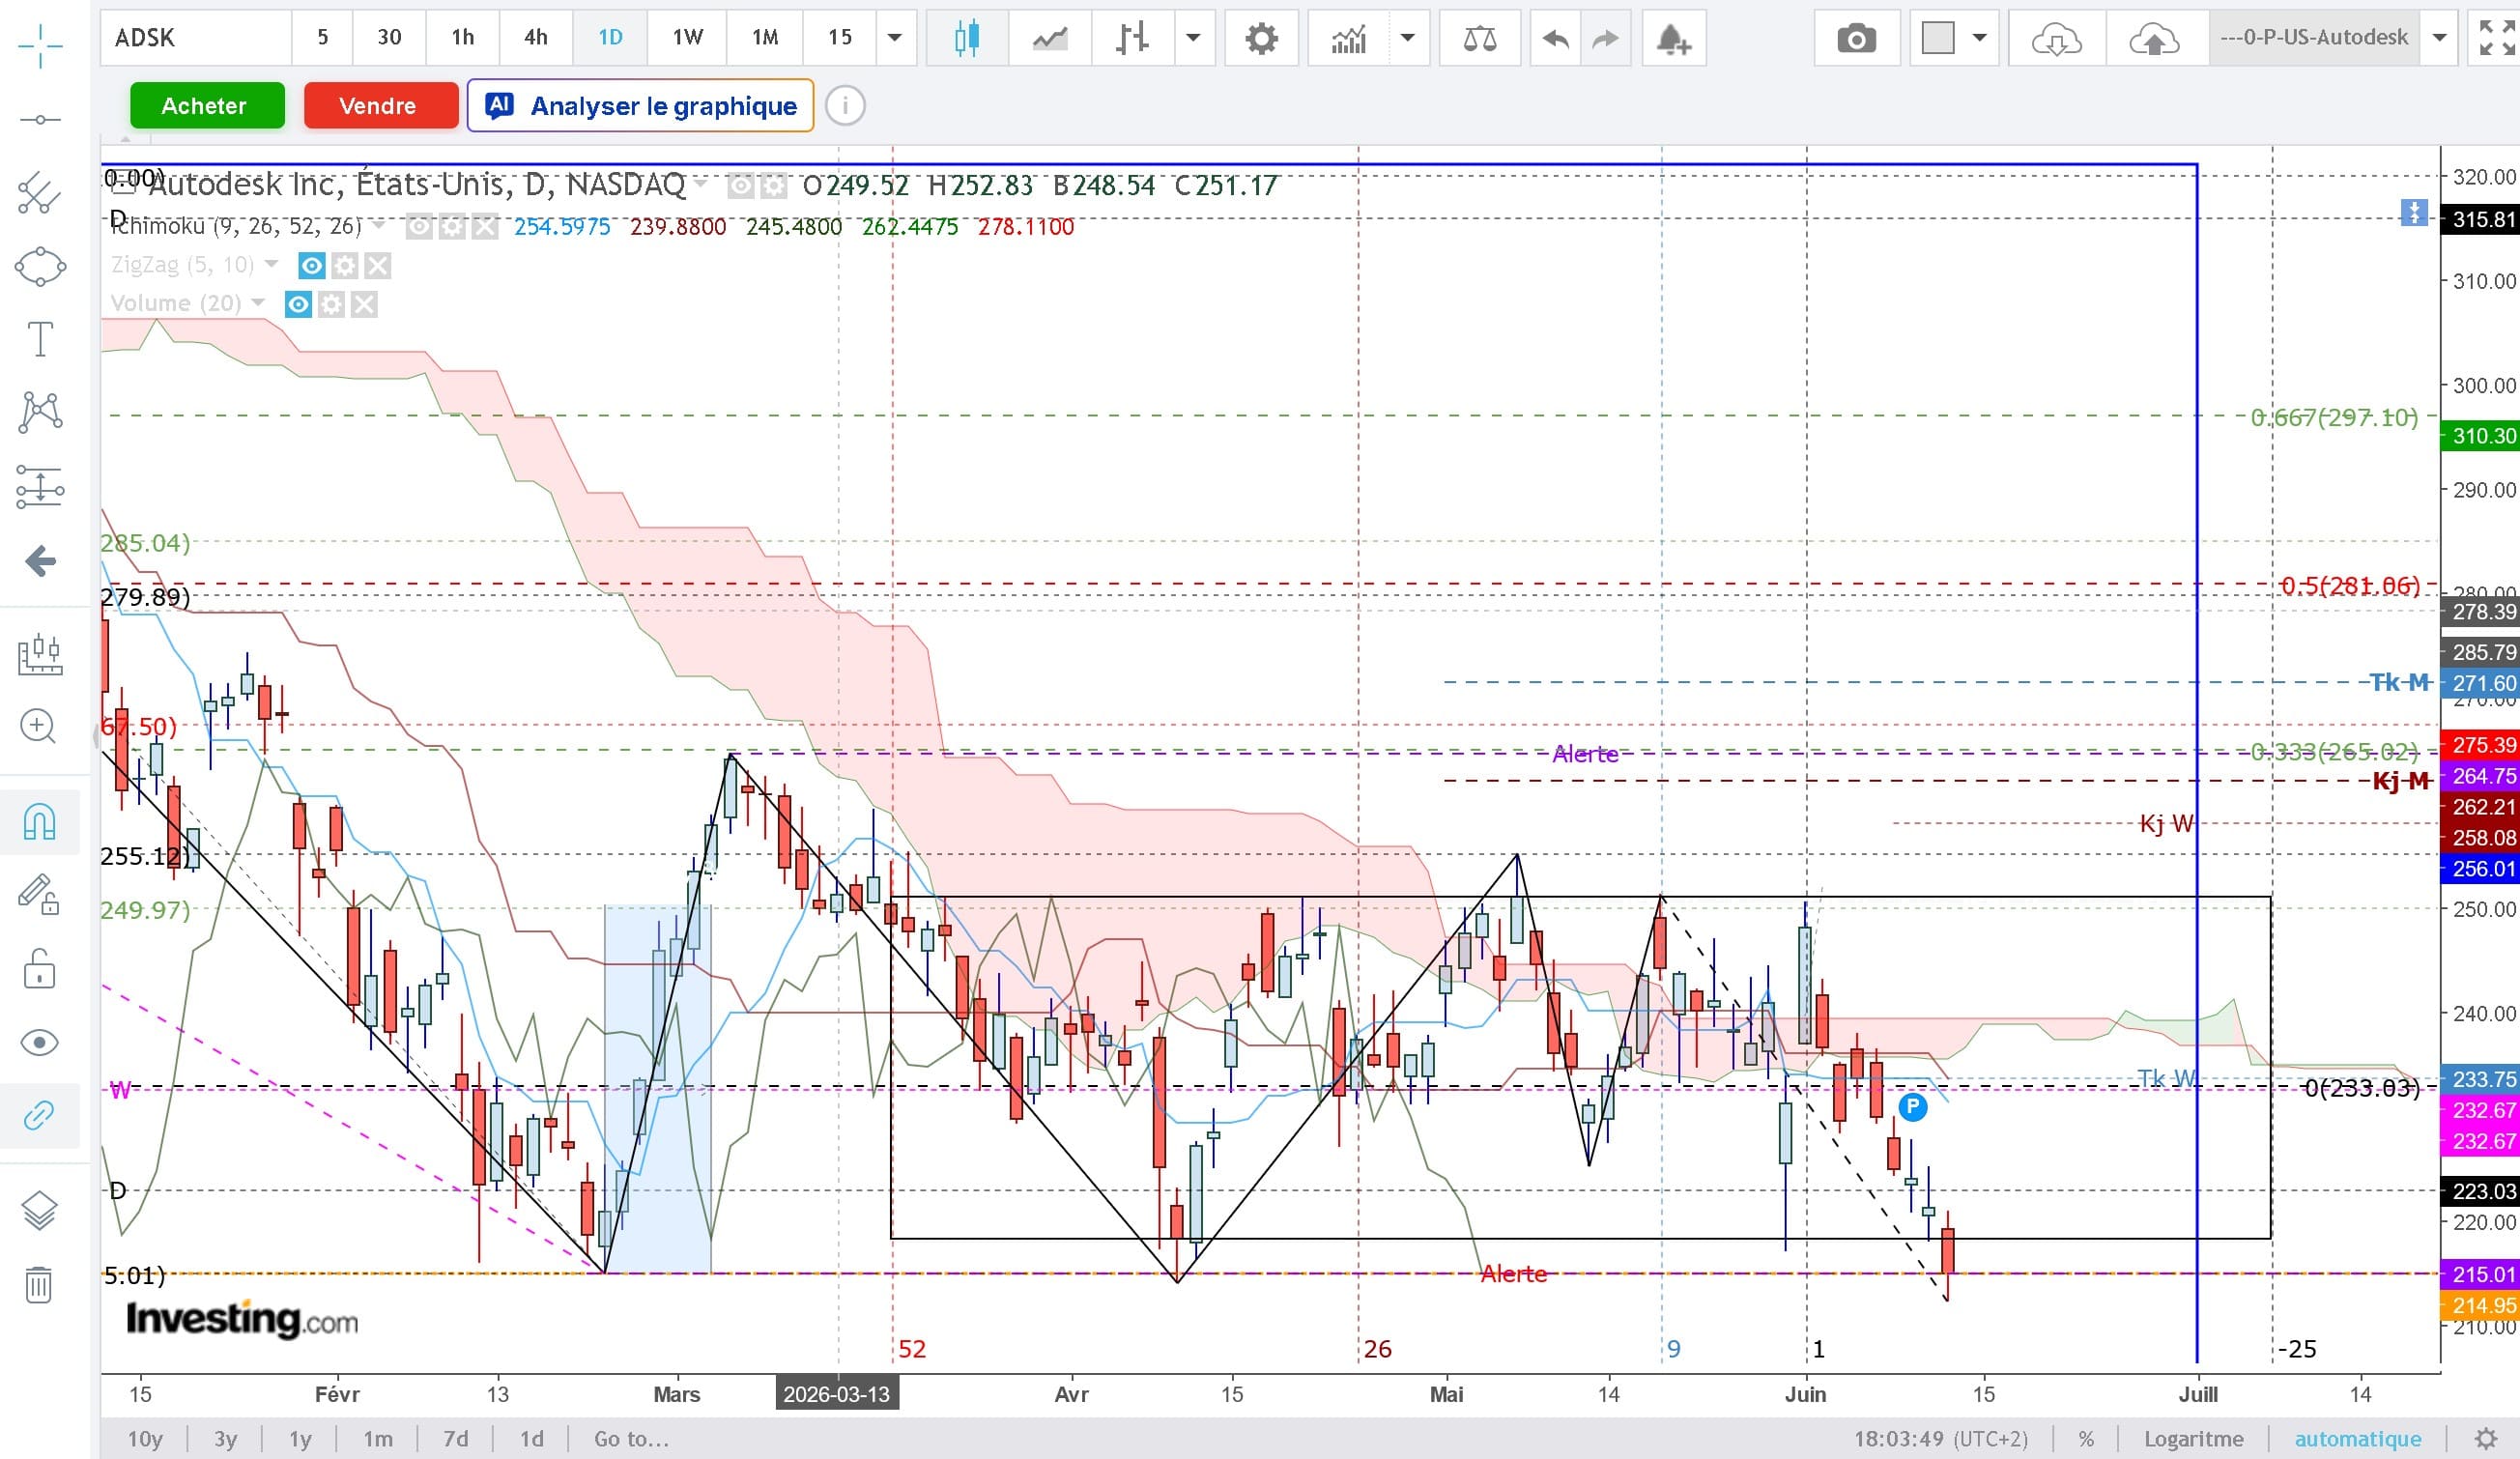
Task: Switch to the 1W timeframe
Action: click(687, 38)
